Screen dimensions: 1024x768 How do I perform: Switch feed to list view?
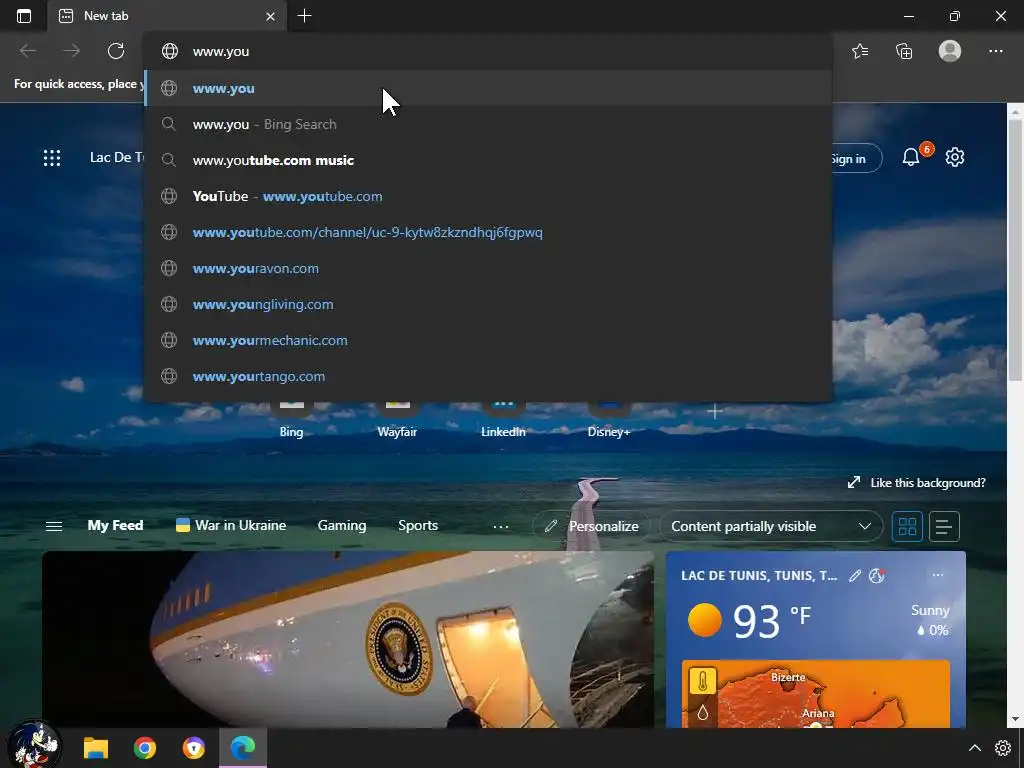944,526
